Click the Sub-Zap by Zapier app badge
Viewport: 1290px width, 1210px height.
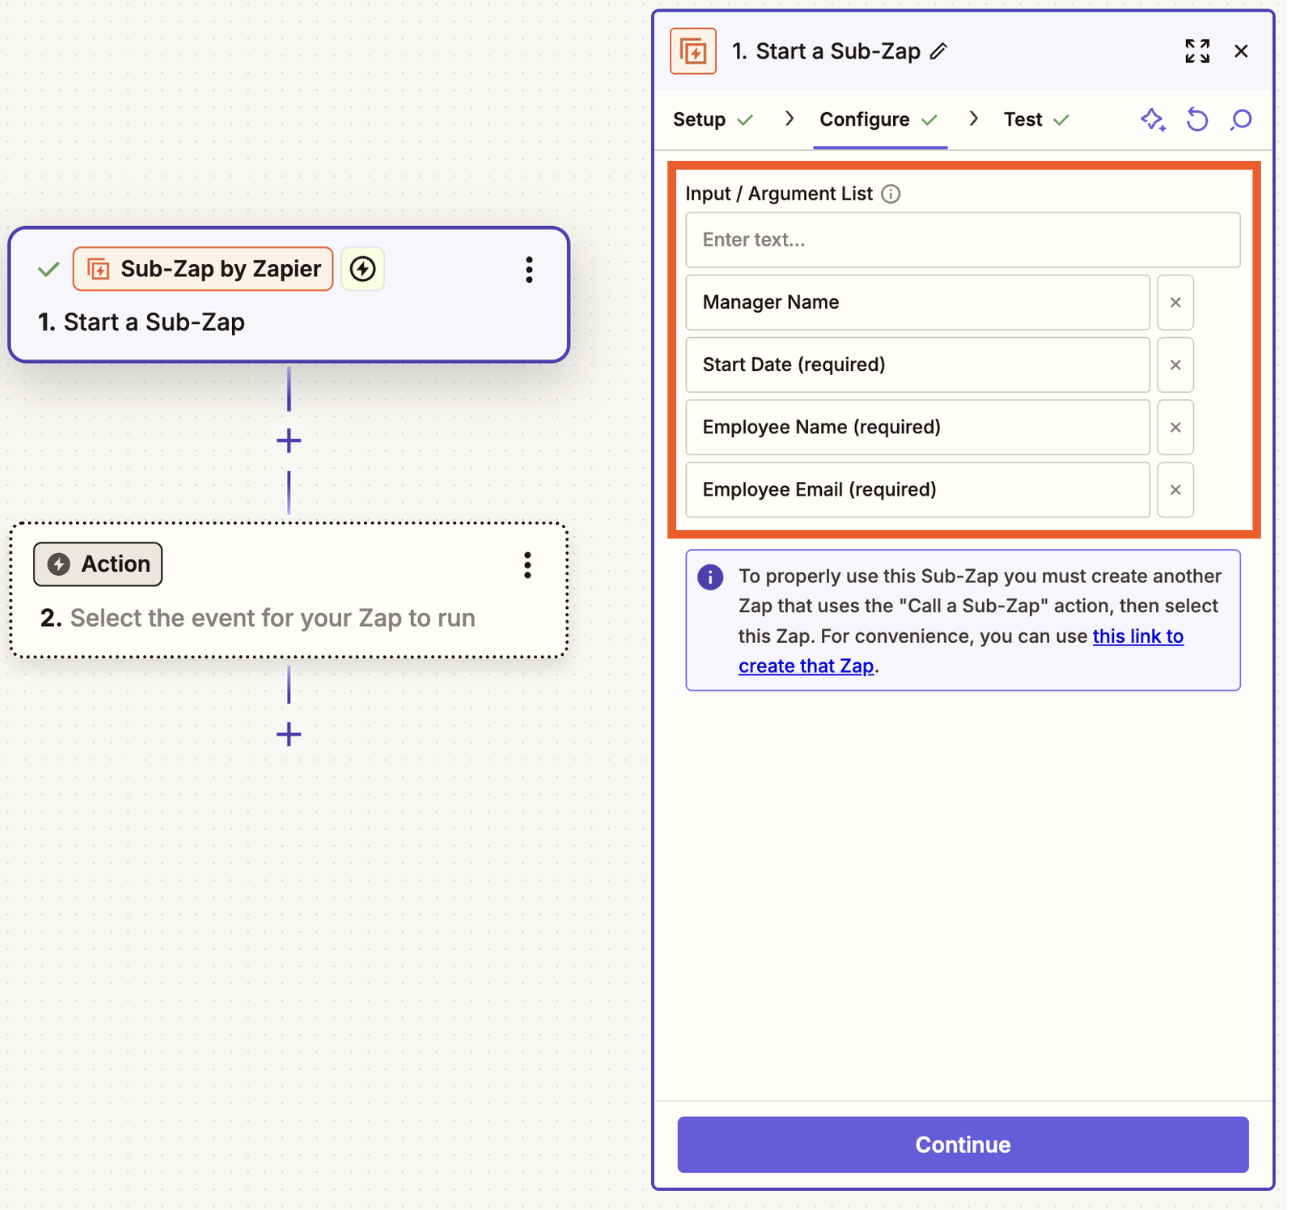[x=203, y=269]
